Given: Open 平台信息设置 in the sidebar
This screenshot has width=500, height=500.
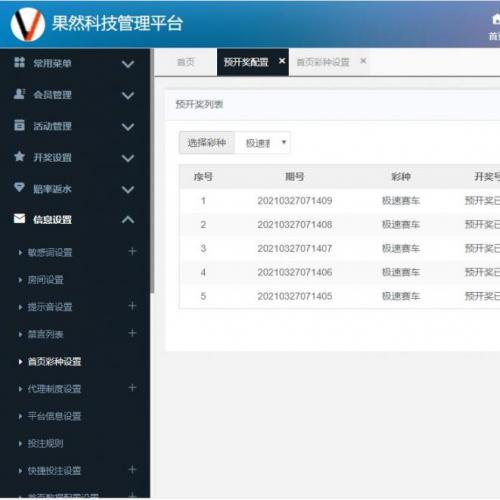Looking at the screenshot, I should [x=54, y=416].
